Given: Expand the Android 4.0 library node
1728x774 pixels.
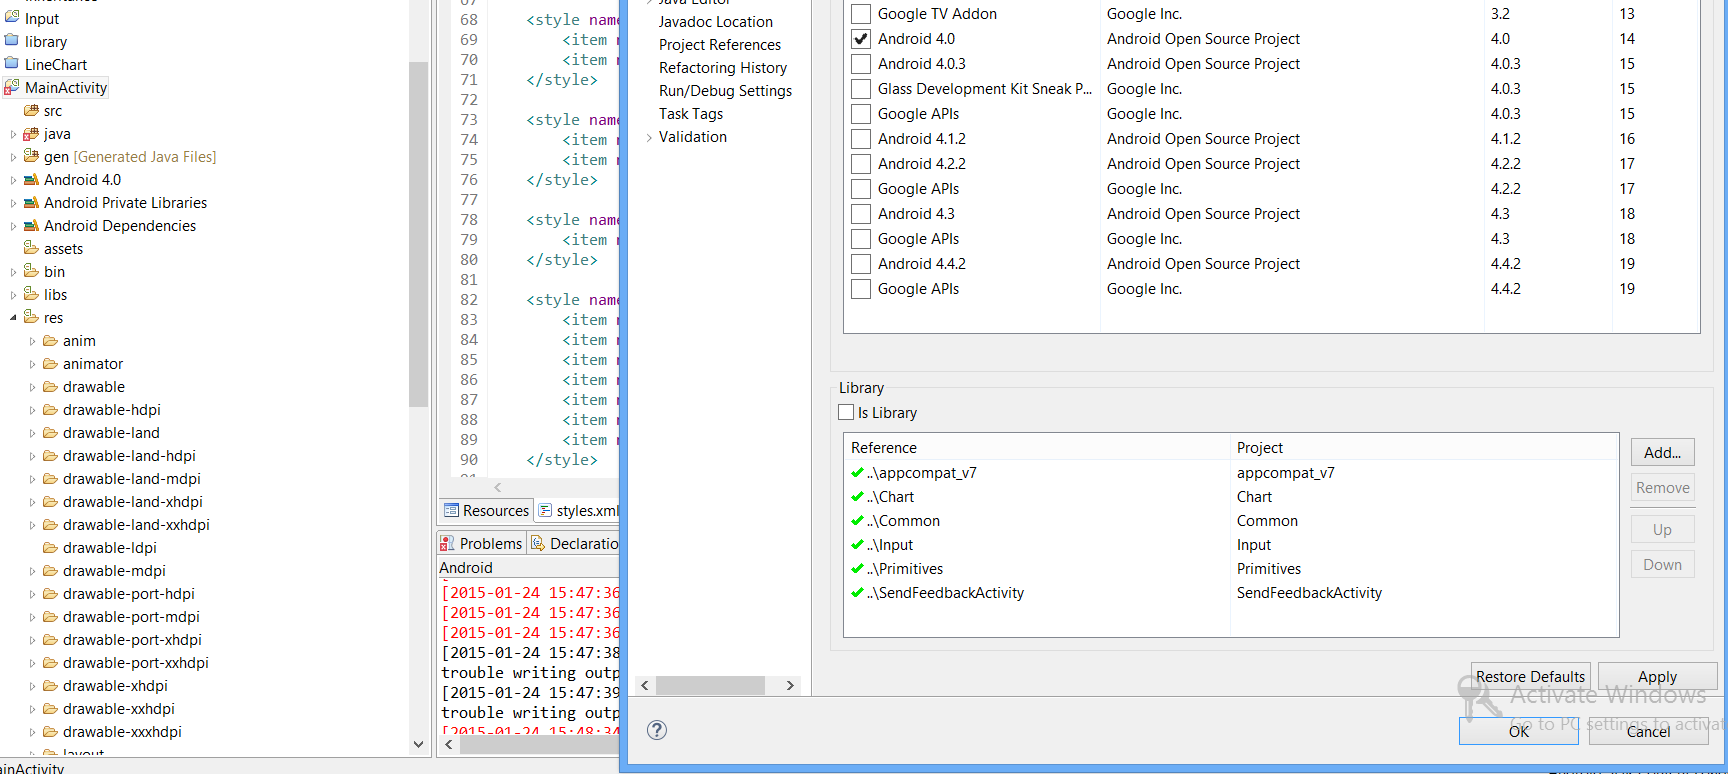Looking at the screenshot, I should (x=13, y=180).
